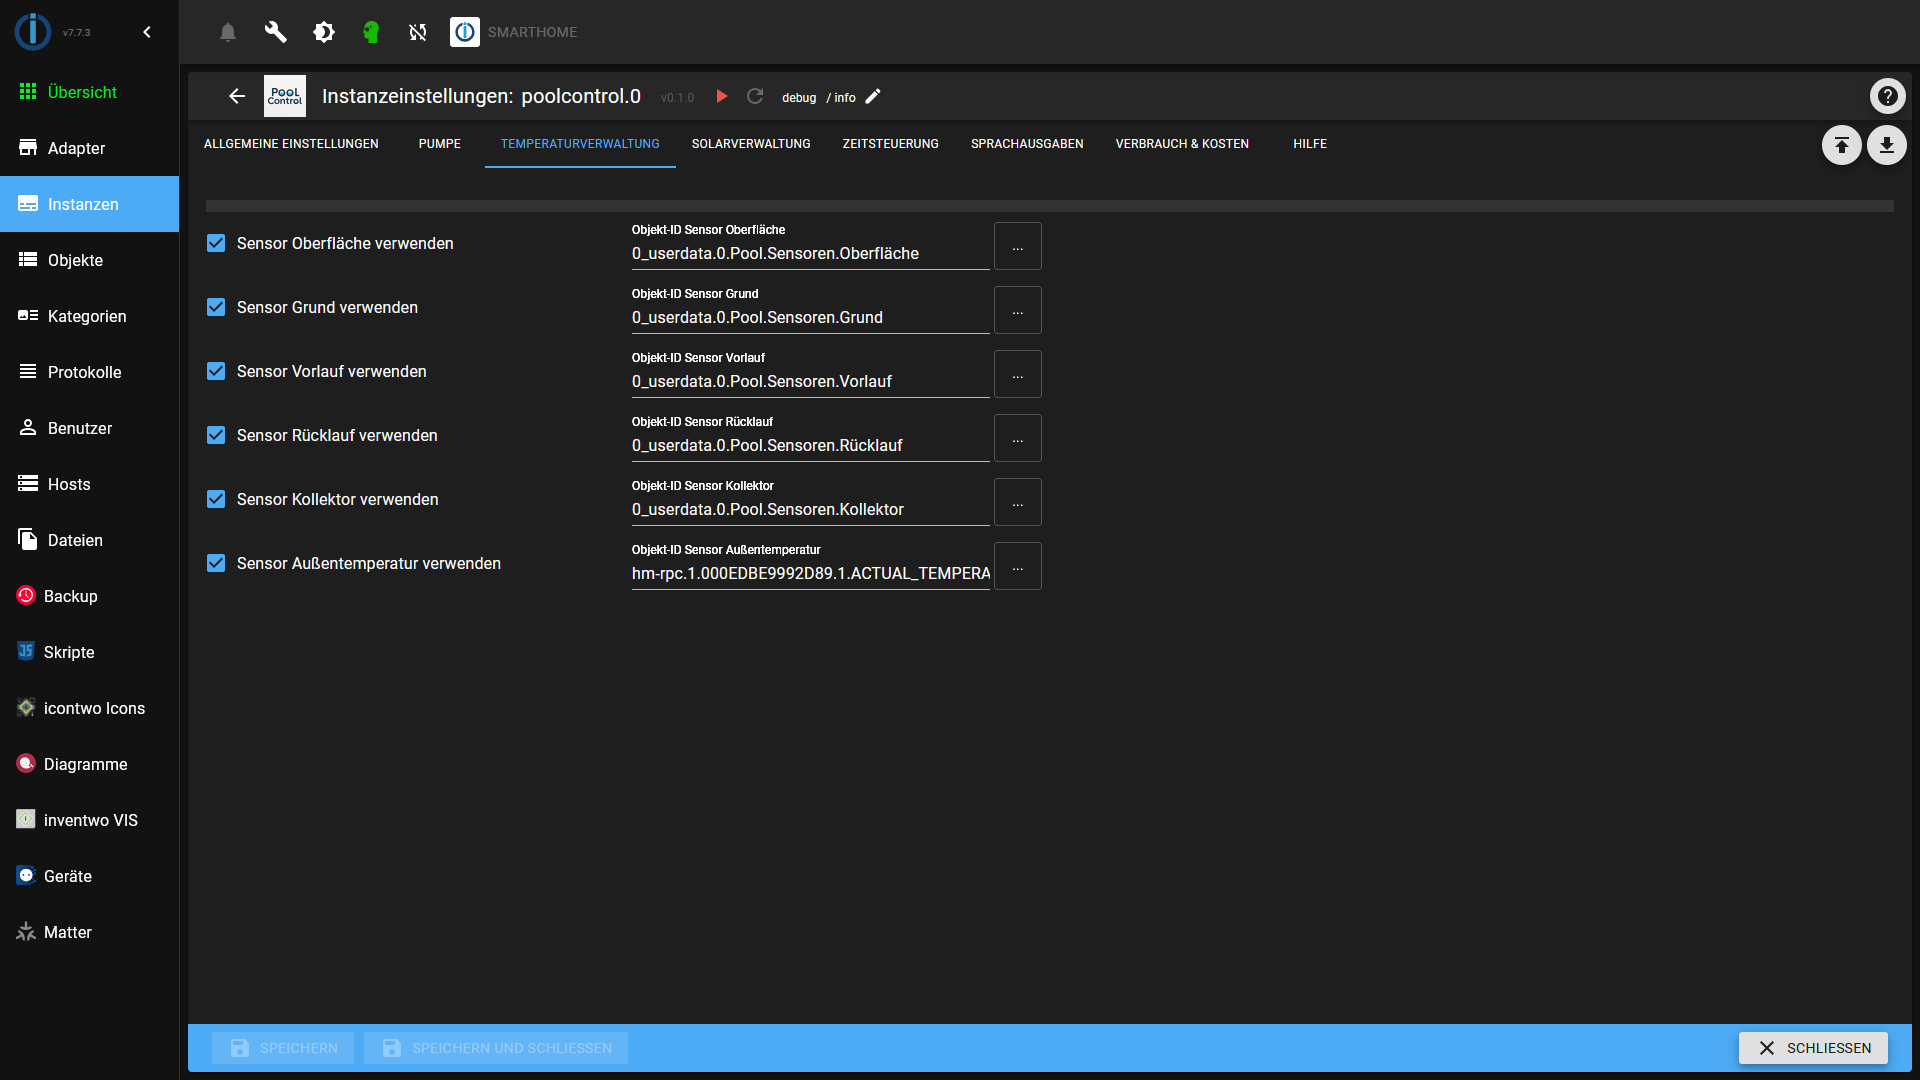Open the help question mark icon
This screenshot has height=1080, width=1920.
1887,96
